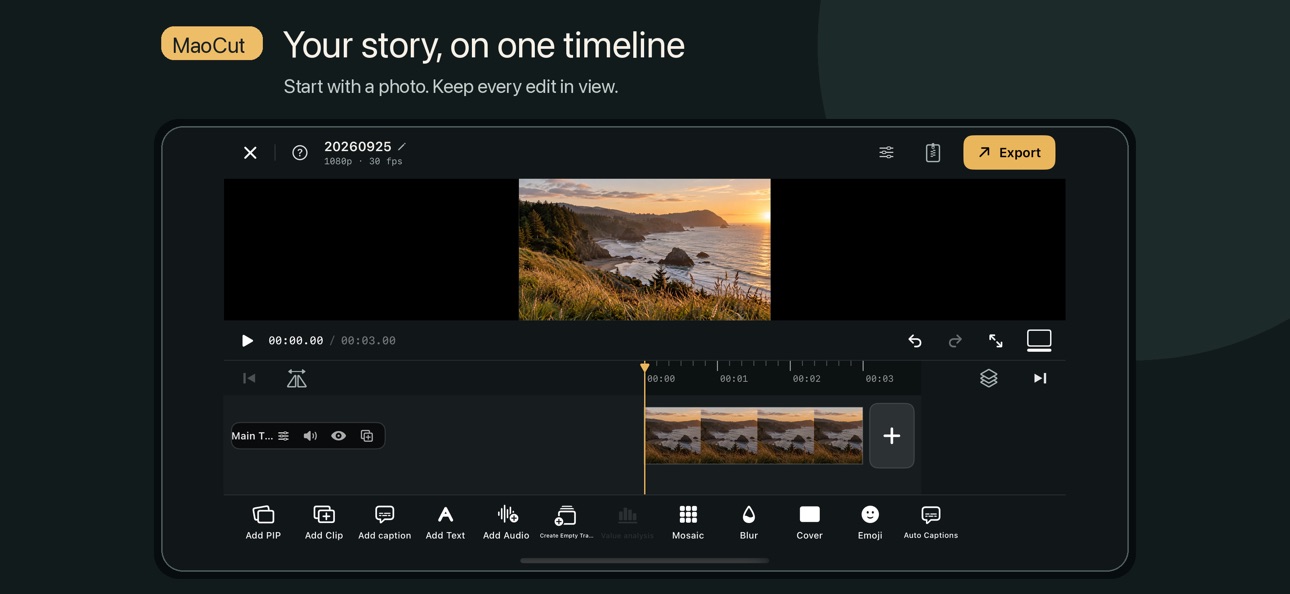This screenshot has width=1290, height=594.
Task: Mute the Main Track audio
Action: click(x=310, y=436)
